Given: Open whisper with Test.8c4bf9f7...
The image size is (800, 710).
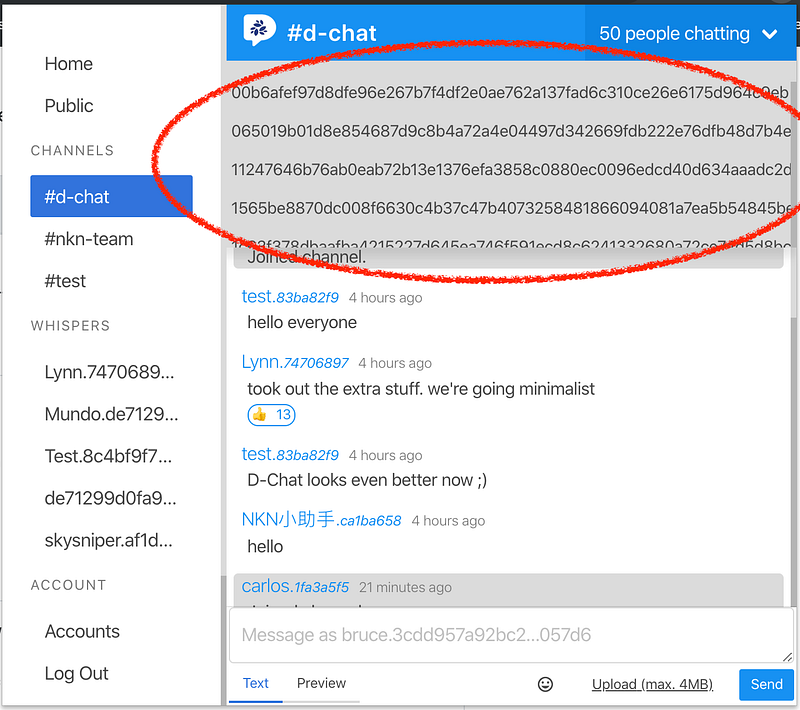Looking at the screenshot, I should pyautogui.click(x=108, y=455).
